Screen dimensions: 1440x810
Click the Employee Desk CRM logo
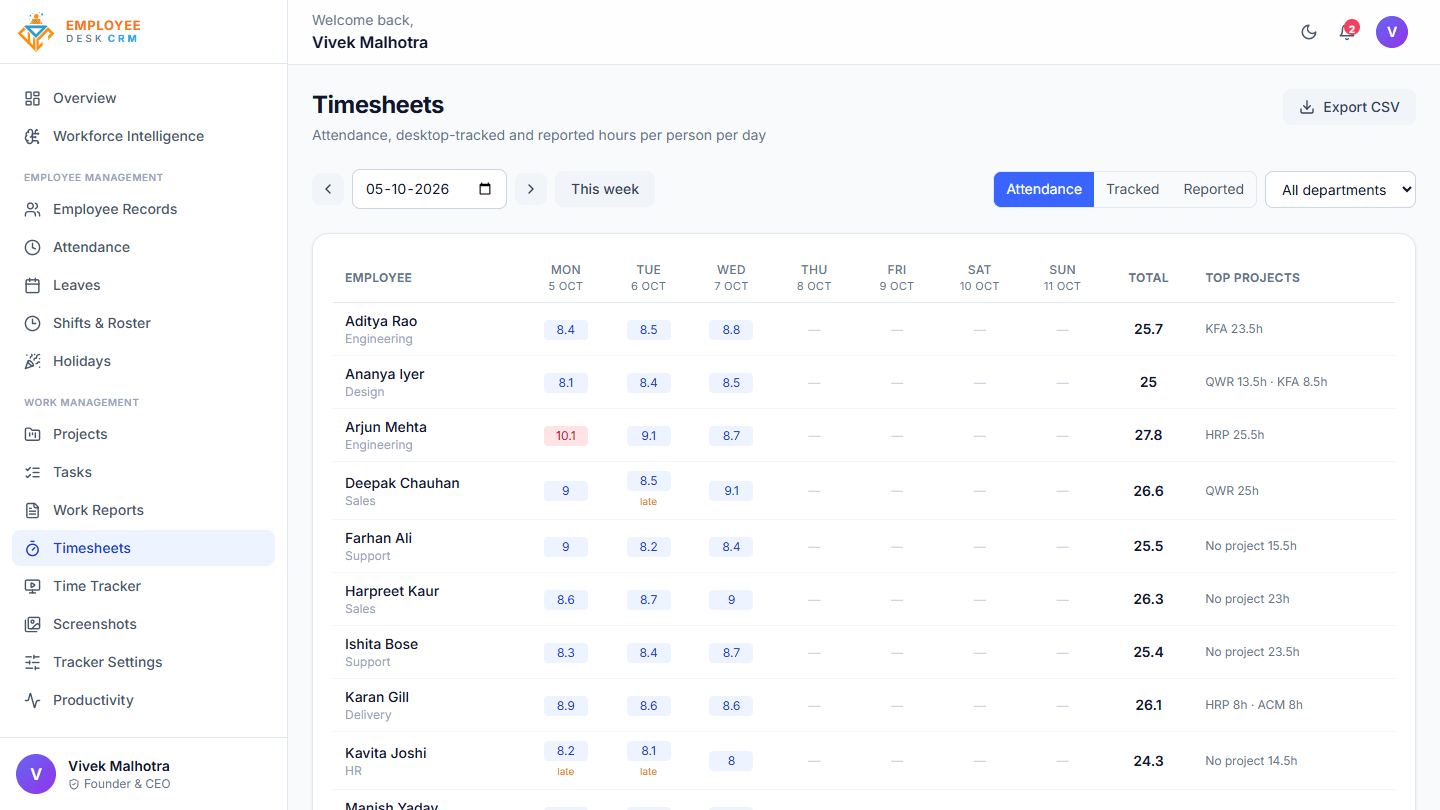(80, 32)
